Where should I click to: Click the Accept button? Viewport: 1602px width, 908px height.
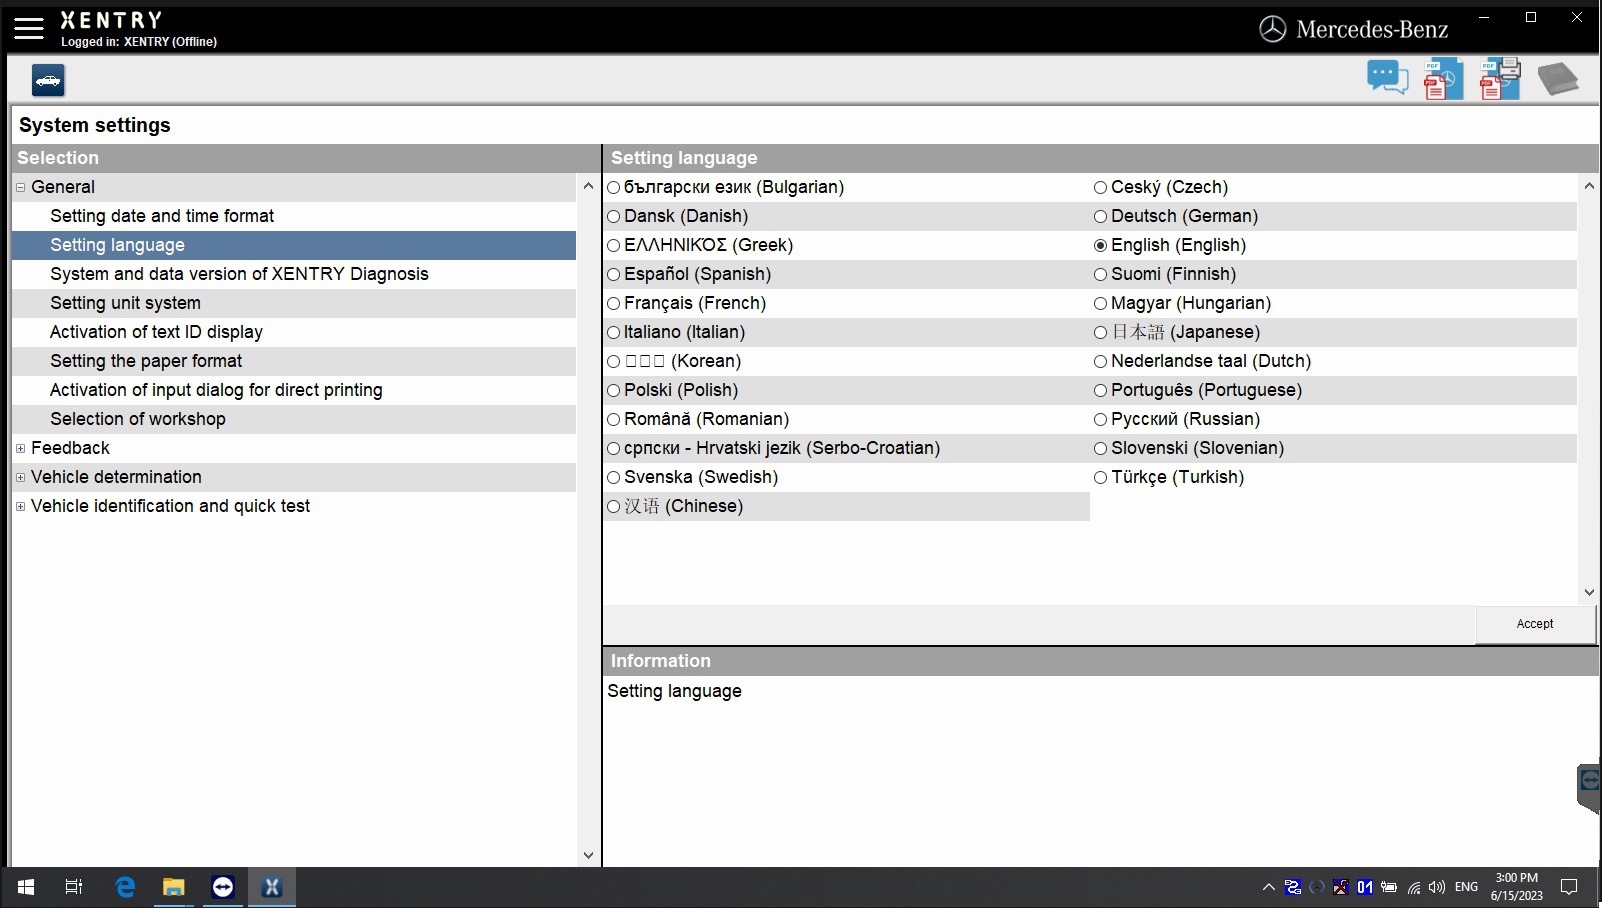[x=1535, y=624]
